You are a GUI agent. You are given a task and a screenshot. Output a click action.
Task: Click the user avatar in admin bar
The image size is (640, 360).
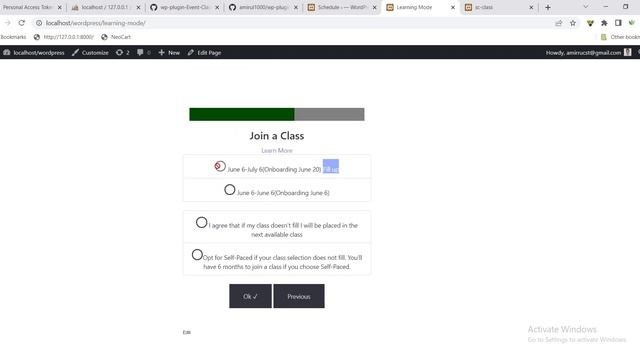click(x=628, y=52)
